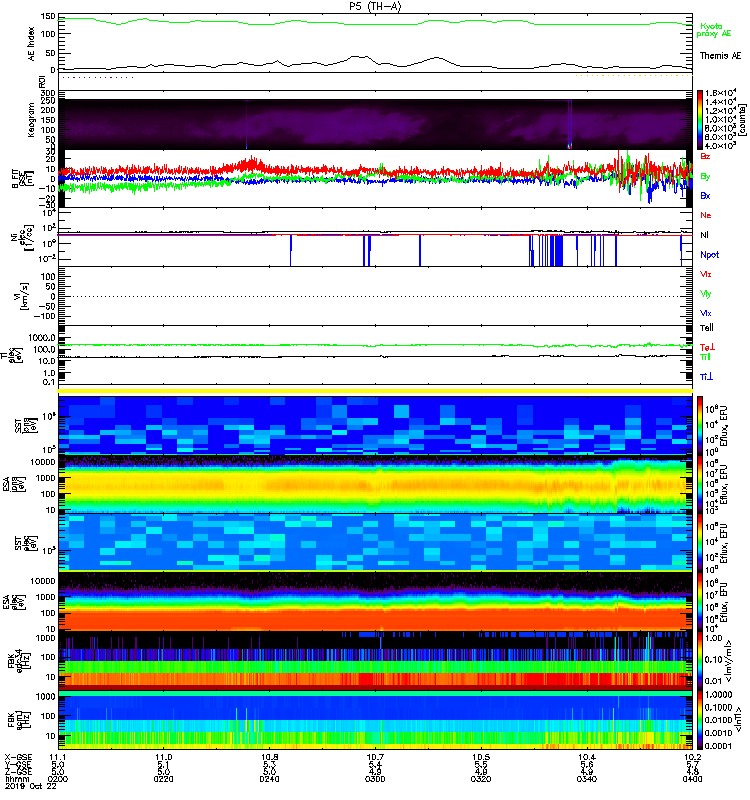Click the blue Bx legend label
The image size is (750, 800).
tap(705, 195)
